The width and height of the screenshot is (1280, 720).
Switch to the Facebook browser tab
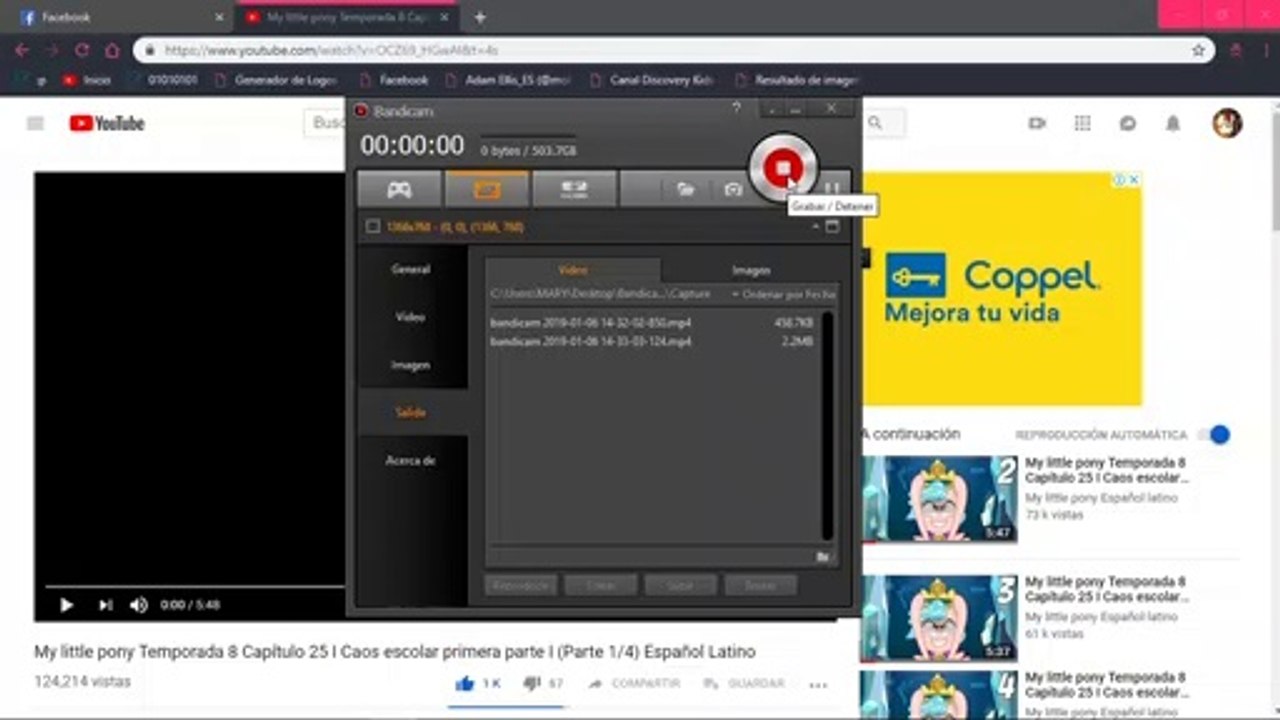tap(122, 17)
